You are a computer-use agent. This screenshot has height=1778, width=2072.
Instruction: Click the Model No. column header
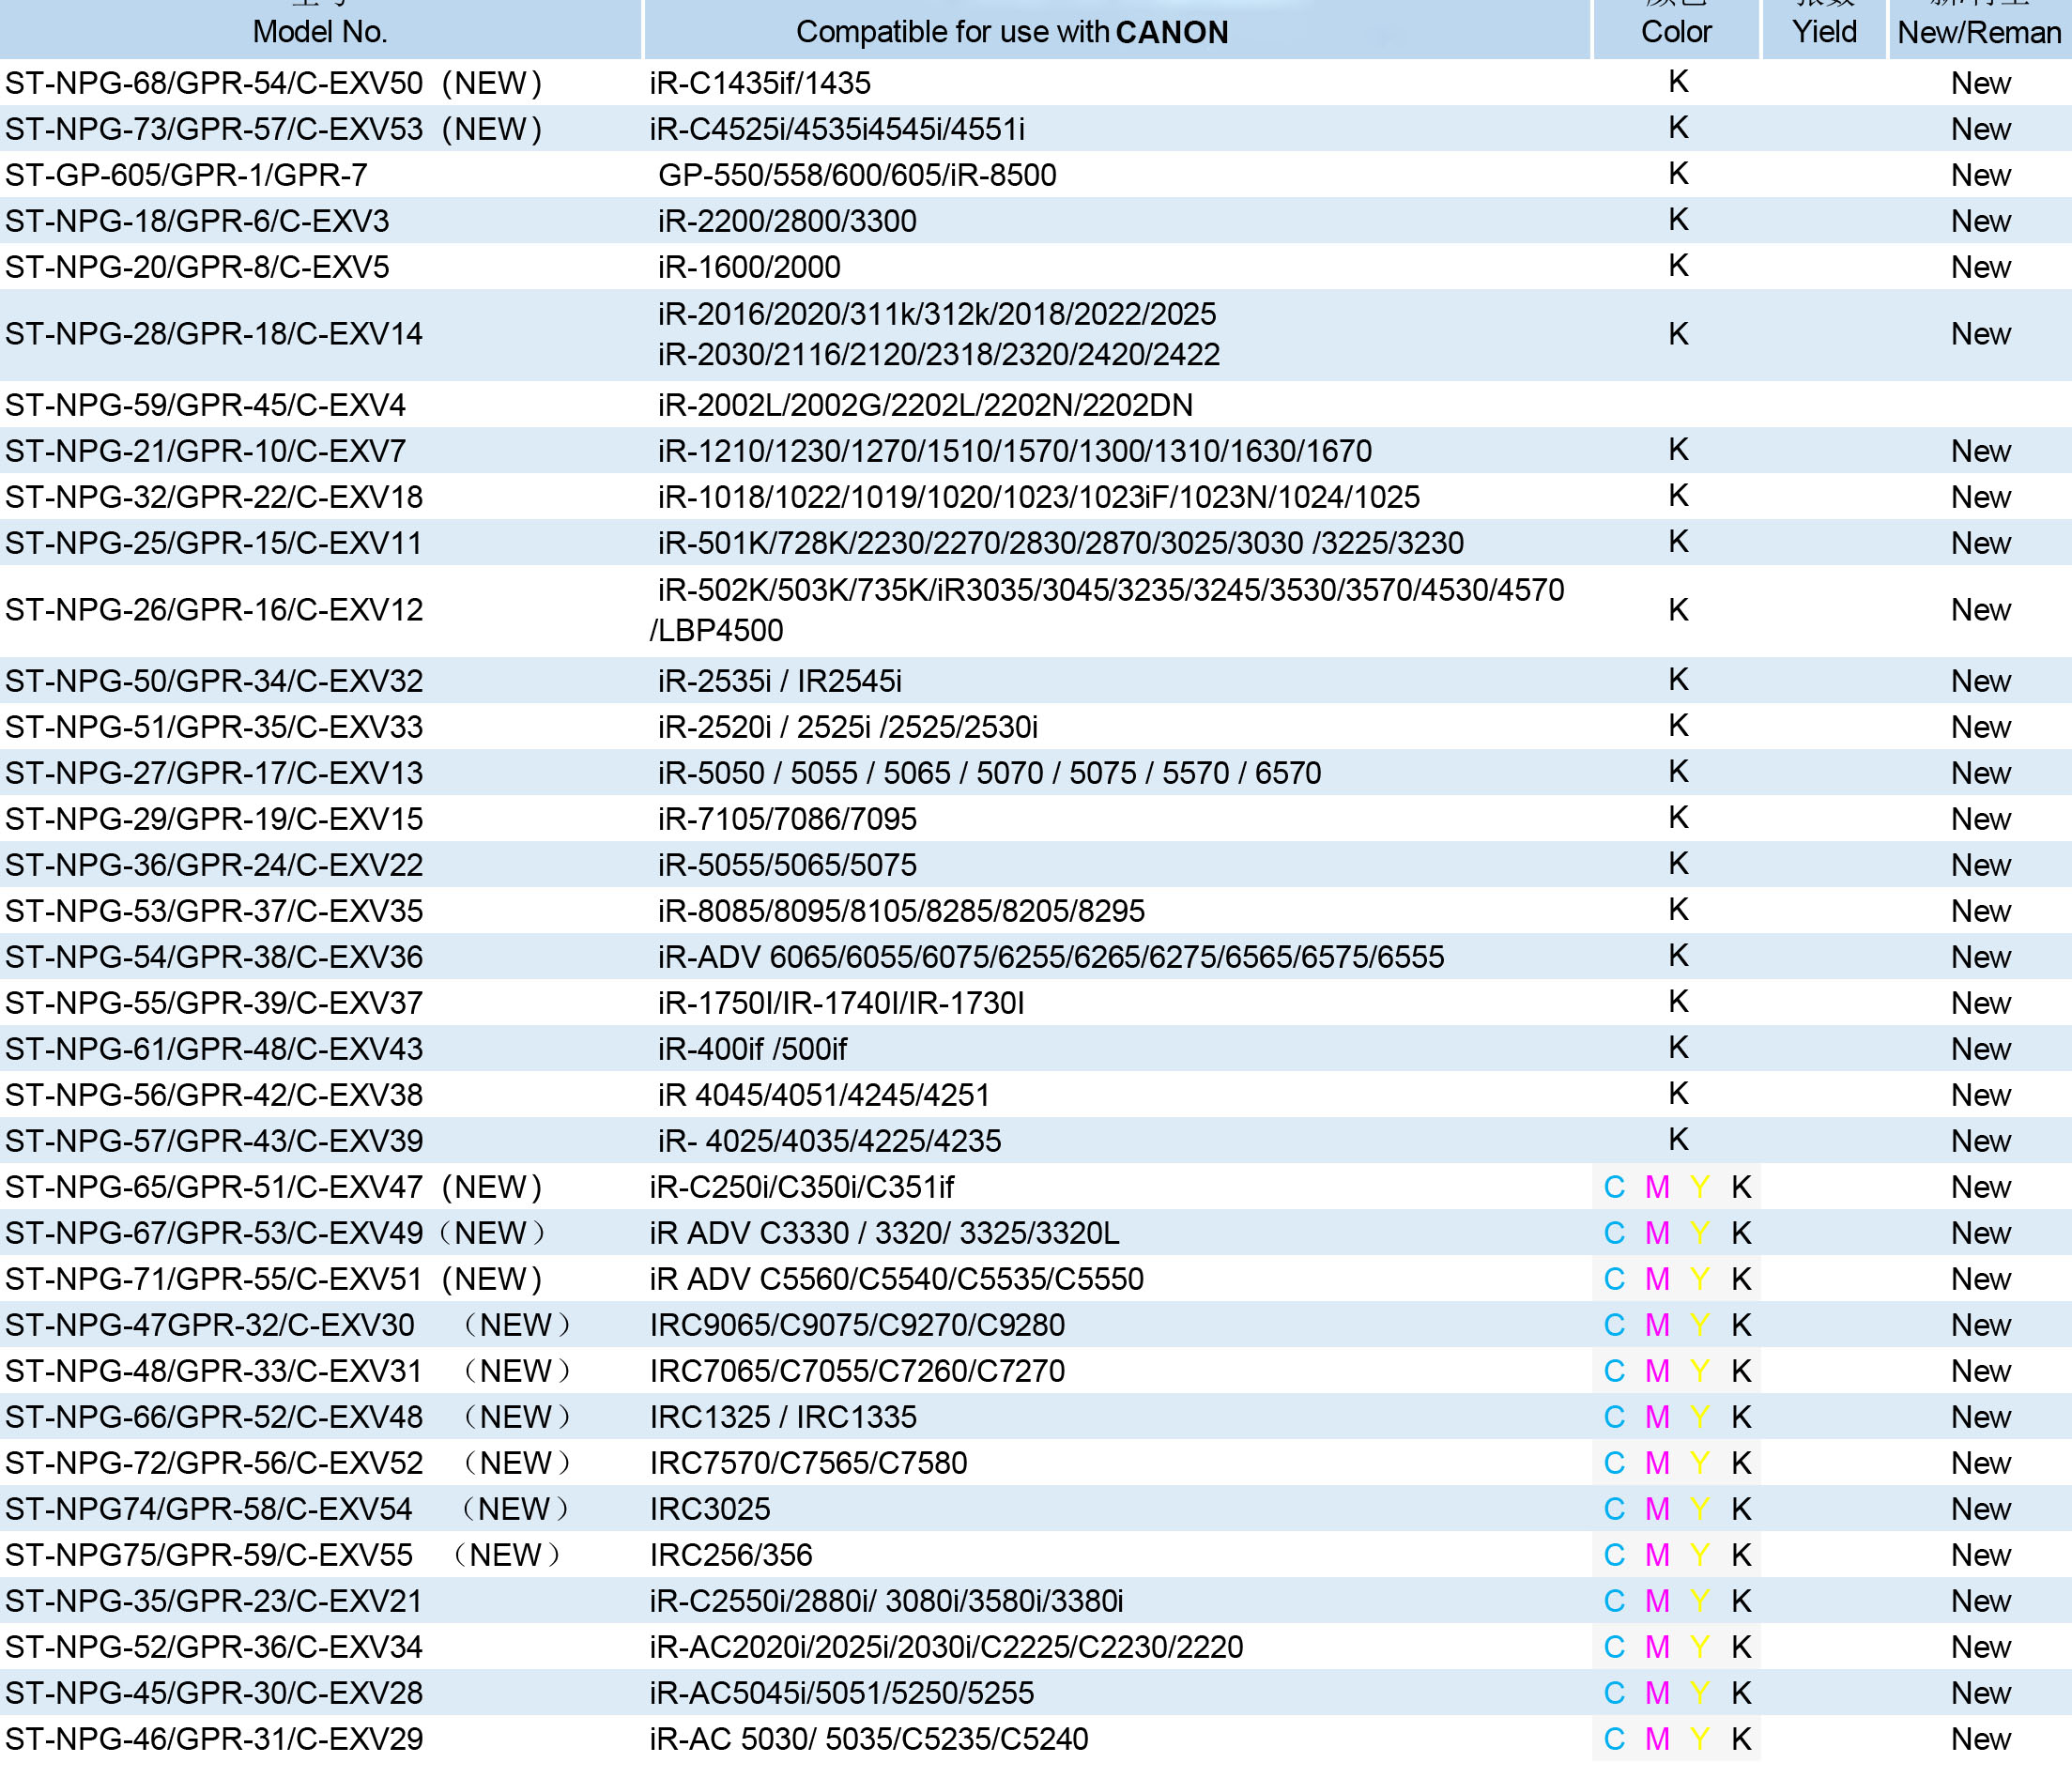(x=320, y=32)
